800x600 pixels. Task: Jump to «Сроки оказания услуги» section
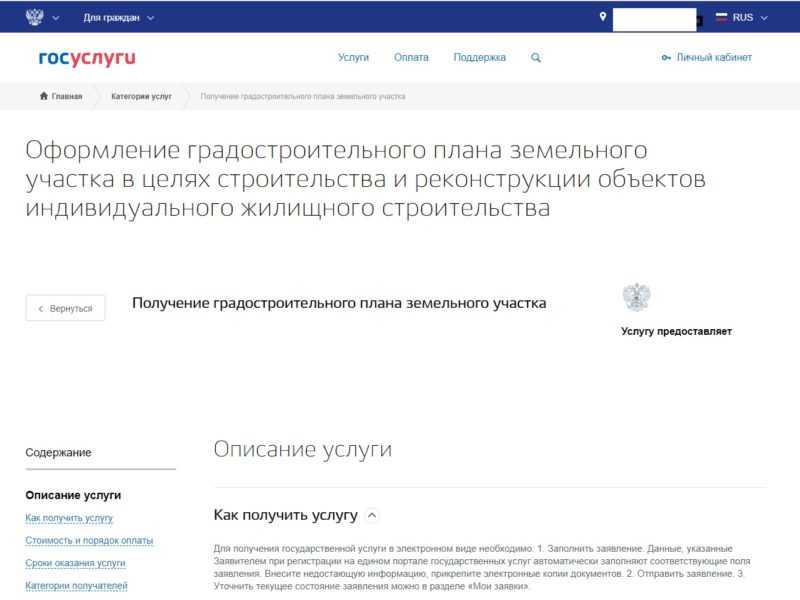[x=75, y=564]
